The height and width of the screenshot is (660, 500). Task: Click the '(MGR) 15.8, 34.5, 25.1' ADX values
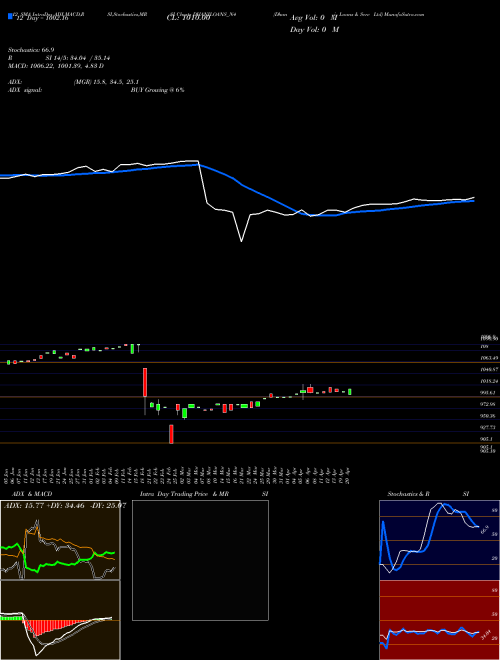[106, 82]
